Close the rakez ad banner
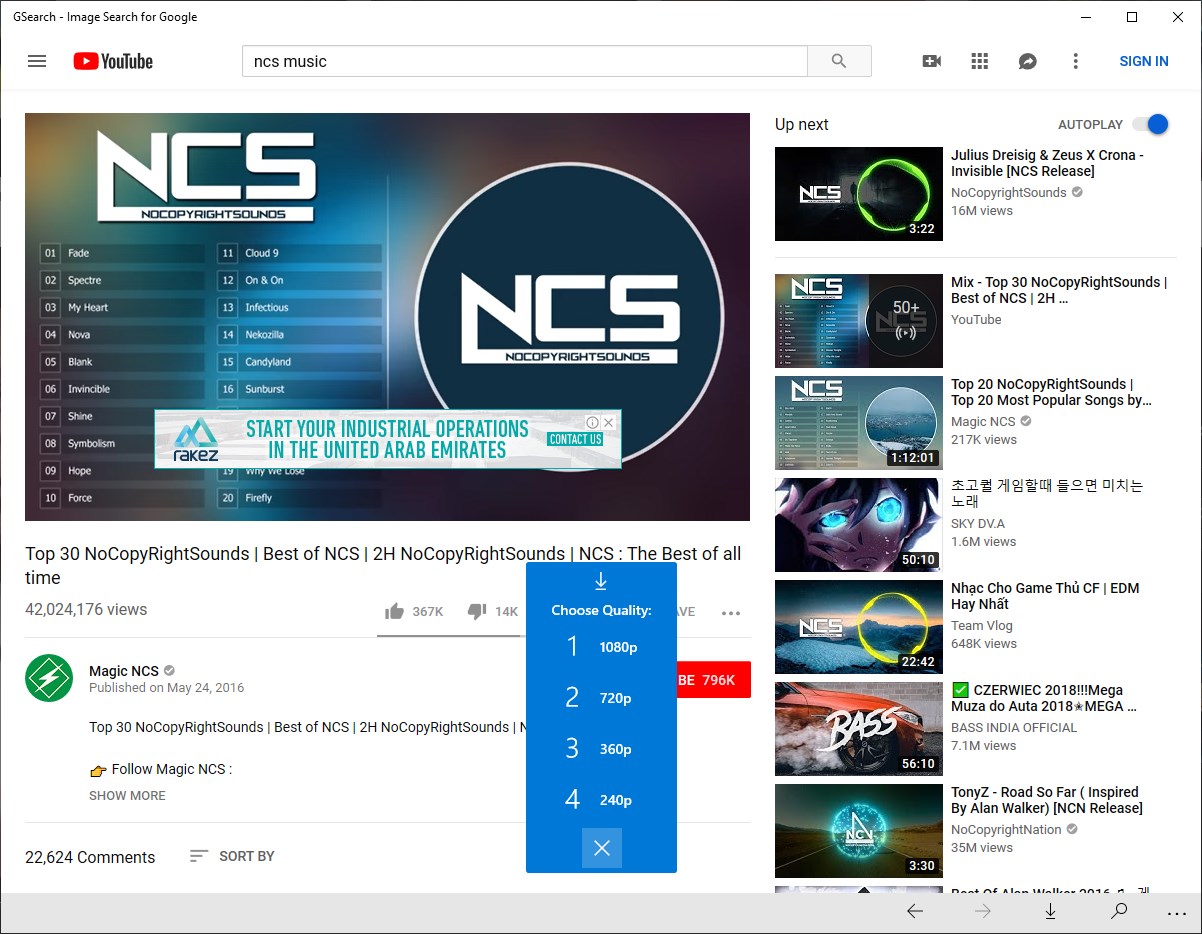Screen dimensions: 1202x934 608,422
